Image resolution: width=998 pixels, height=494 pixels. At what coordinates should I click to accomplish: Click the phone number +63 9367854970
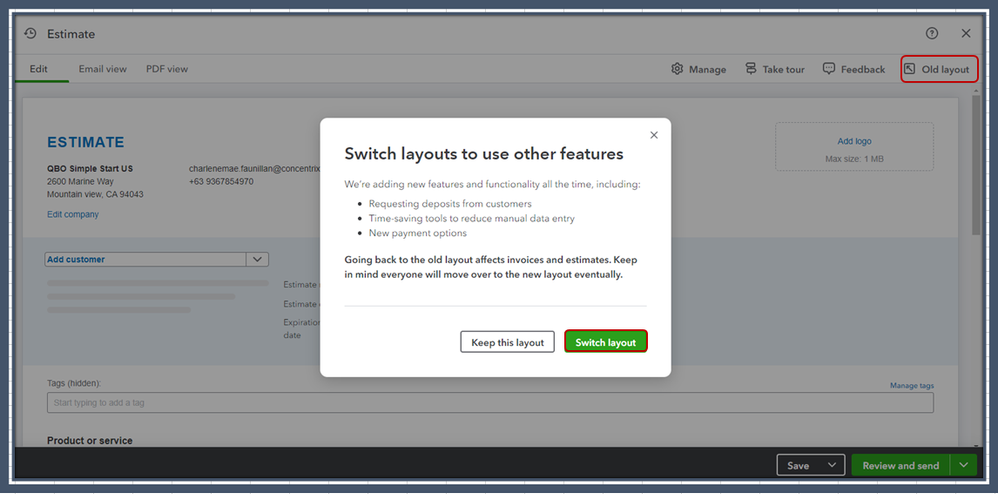[221, 181]
